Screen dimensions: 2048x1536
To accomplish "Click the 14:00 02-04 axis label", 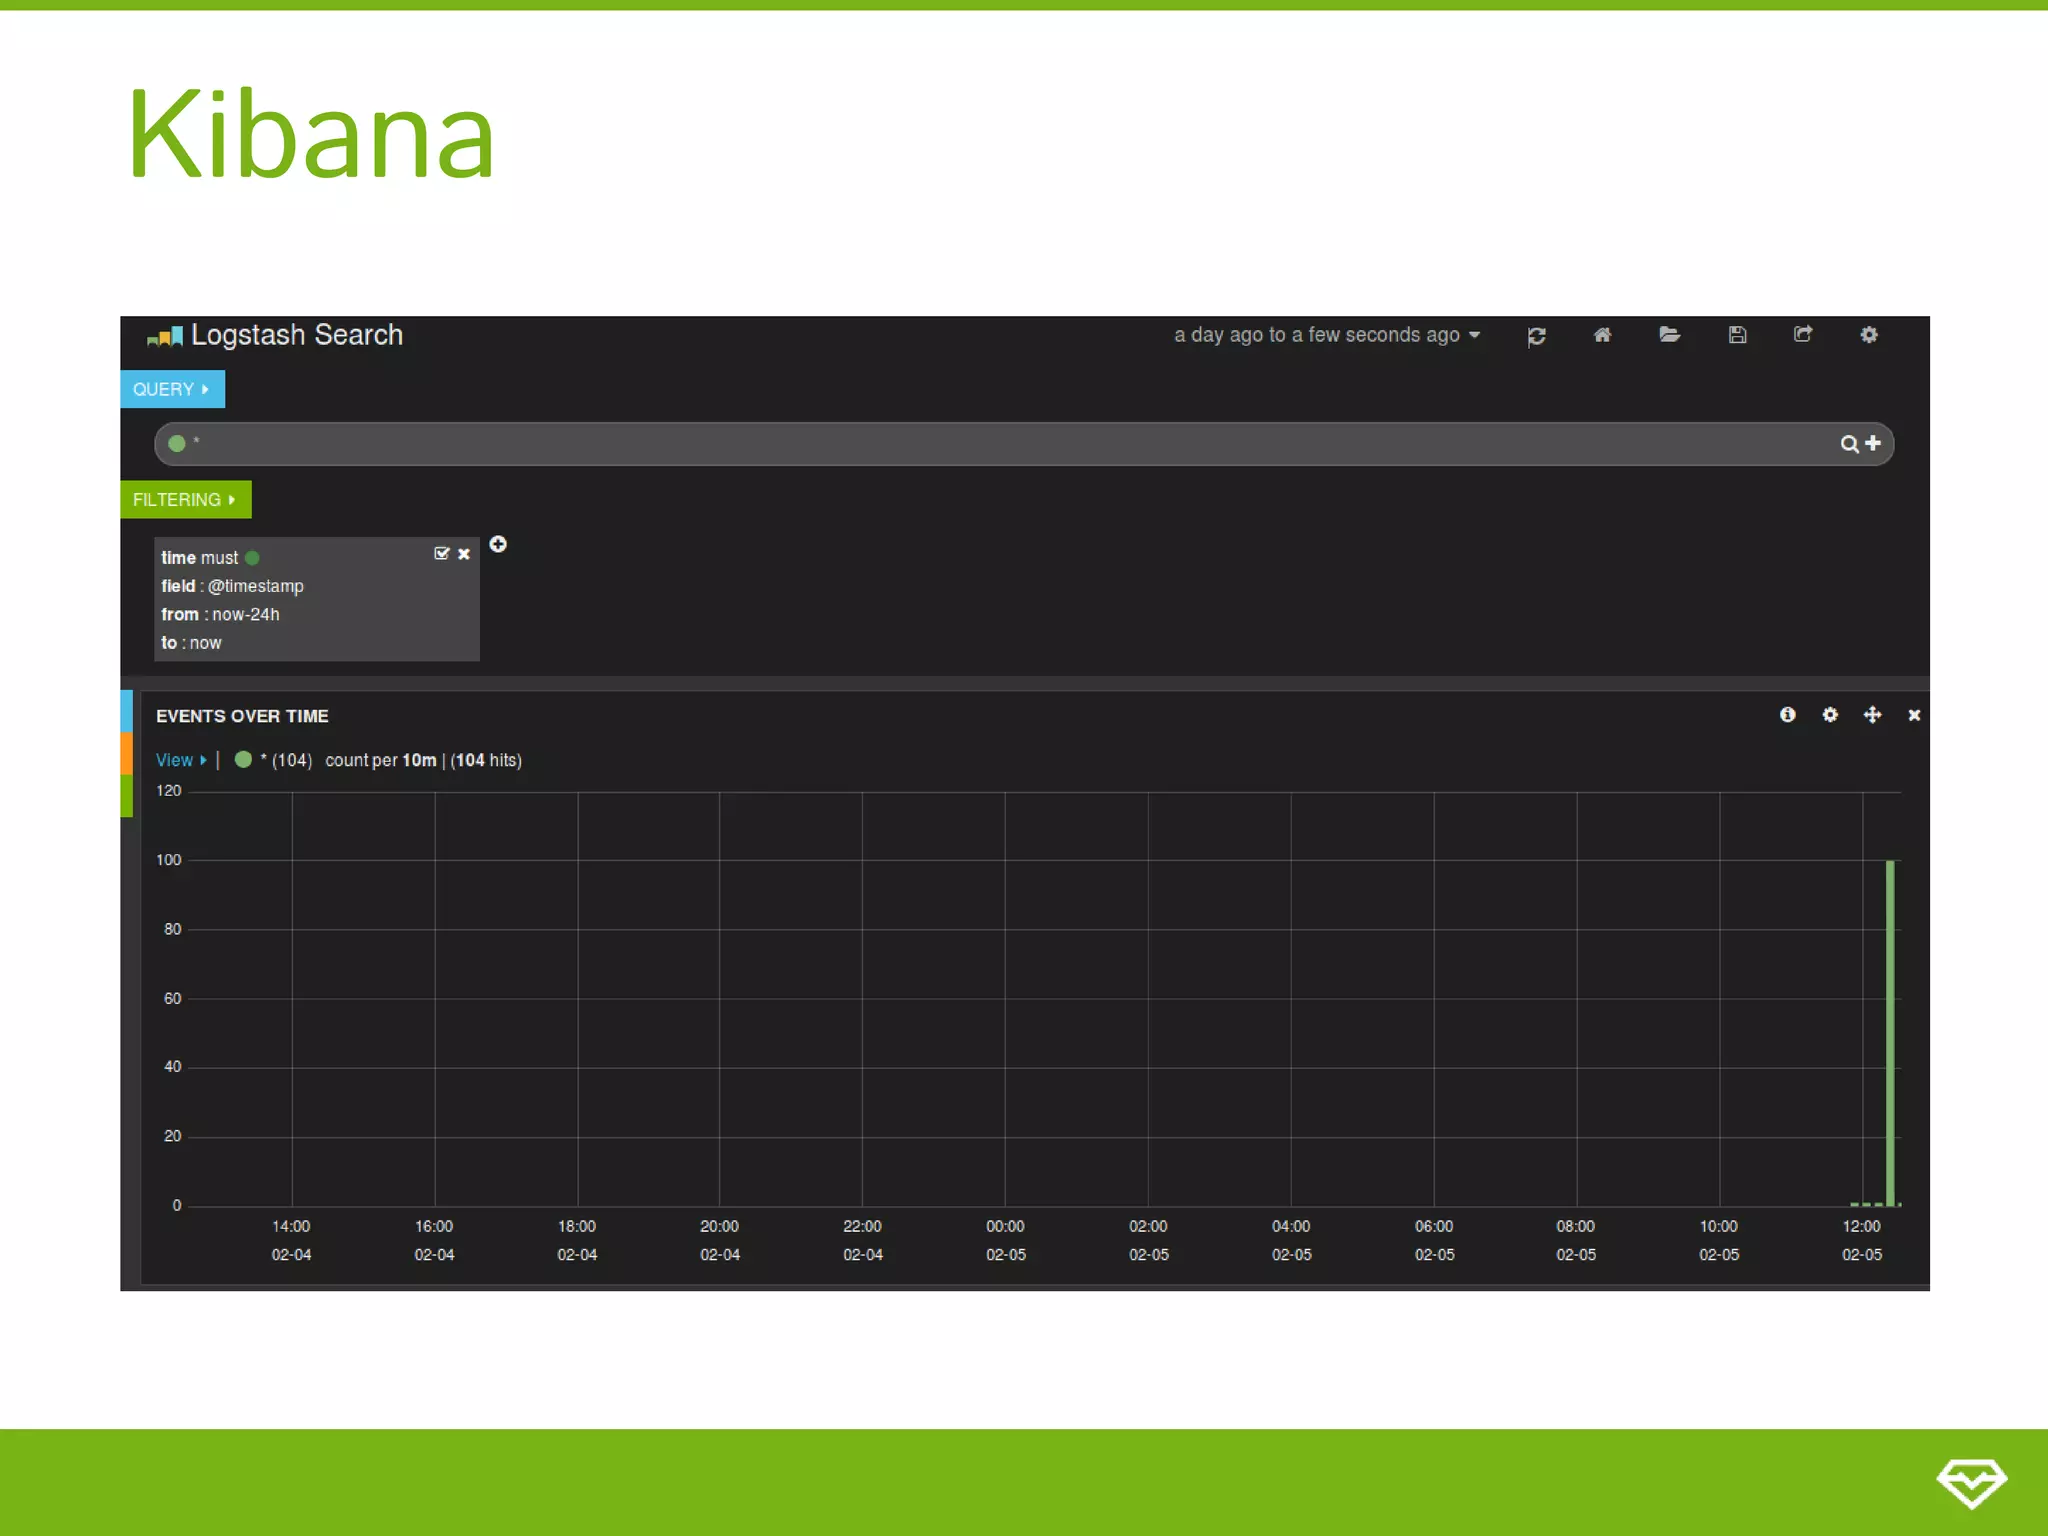I will coord(291,1240).
